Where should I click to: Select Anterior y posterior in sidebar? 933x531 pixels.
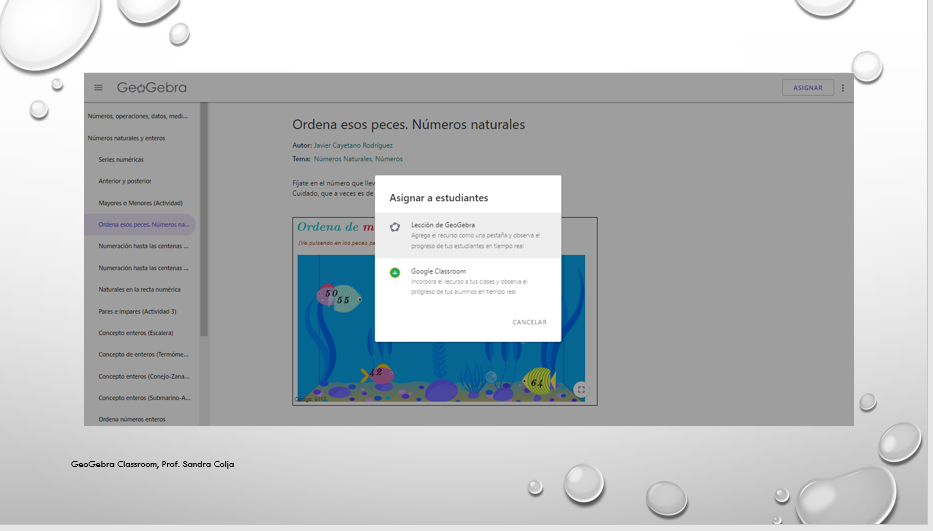click(125, 181)
